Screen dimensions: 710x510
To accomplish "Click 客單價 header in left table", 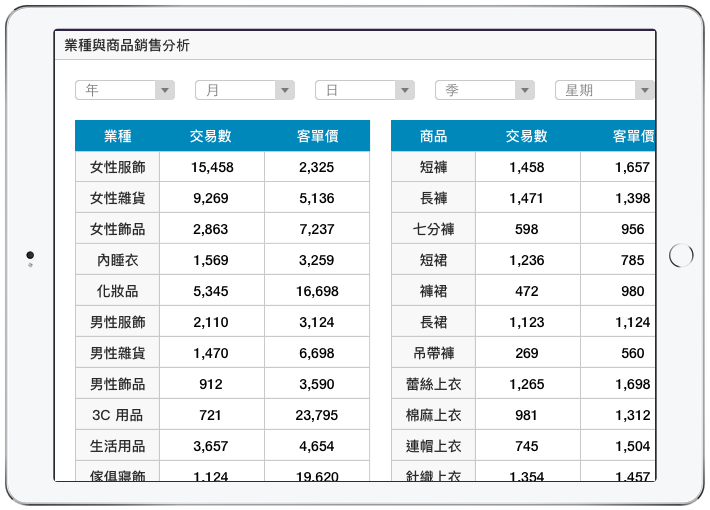I will pos(317,136).
